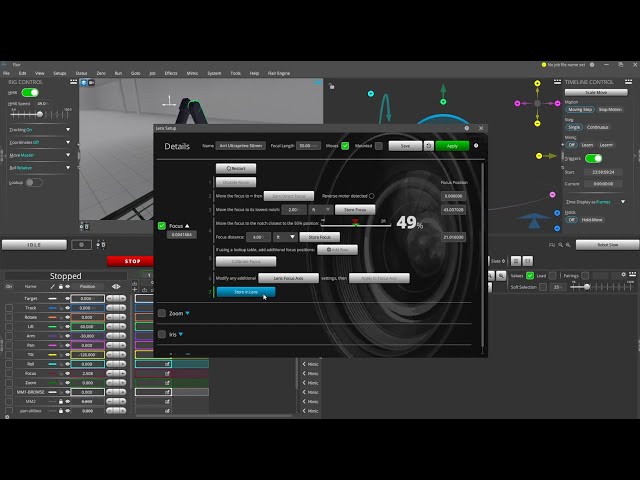Open the Rig Control panel options icon
Screen dimensions: 640x480
(x=73, y=82)
